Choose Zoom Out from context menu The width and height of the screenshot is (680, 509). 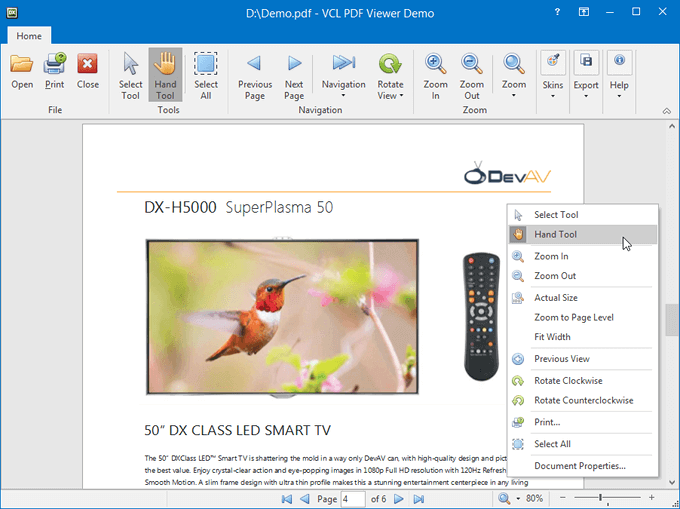[x=582, y=276]
